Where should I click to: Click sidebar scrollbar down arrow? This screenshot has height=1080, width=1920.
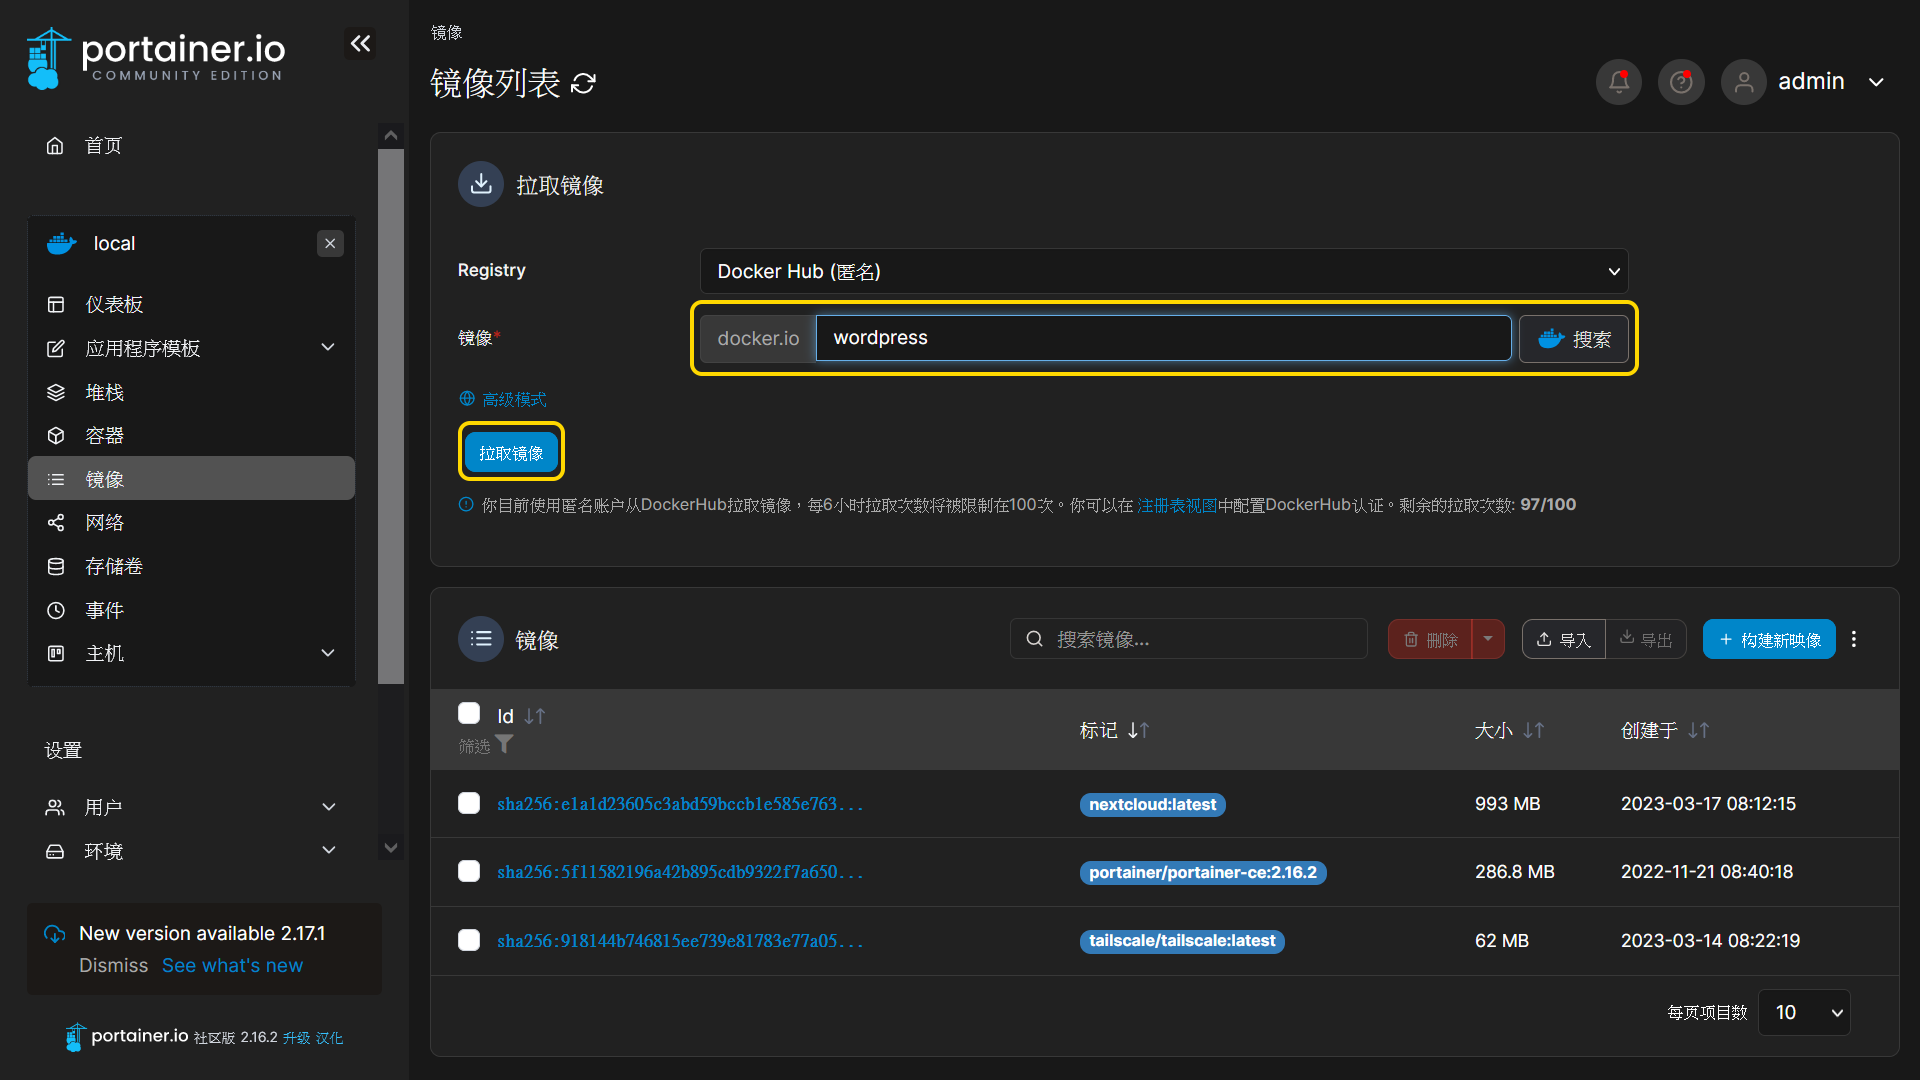pos(391,848)
